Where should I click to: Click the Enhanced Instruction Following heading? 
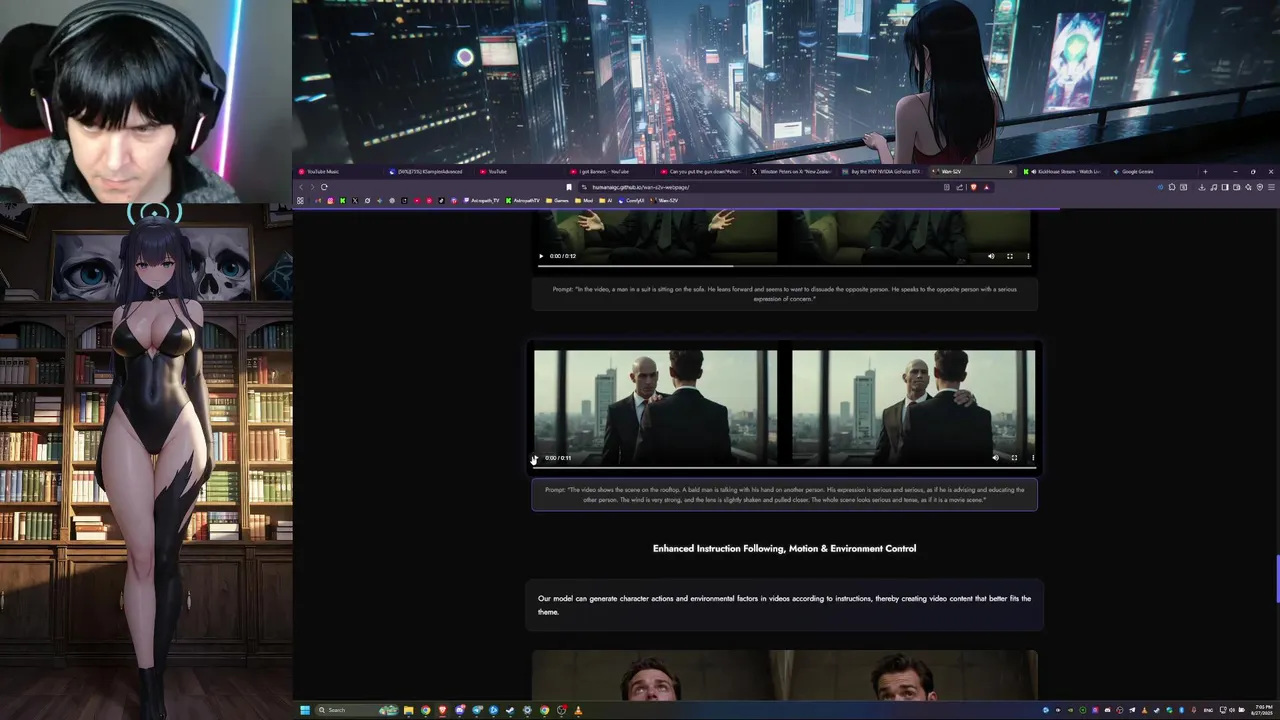pyautogui.click(x=784, y=548)
